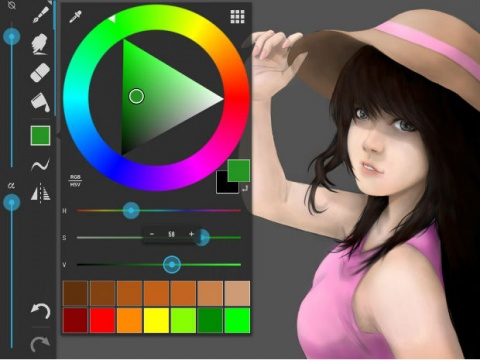Click the white hue marker on color ring
Image resolution: width=480 pixels, height=360 pixels.
112,18
